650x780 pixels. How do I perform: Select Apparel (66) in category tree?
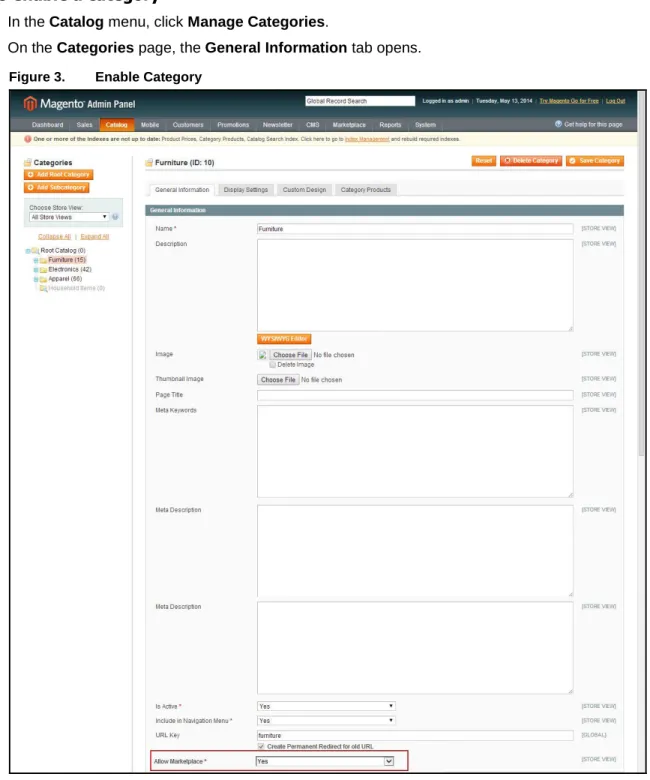click(x=65, y=279)
